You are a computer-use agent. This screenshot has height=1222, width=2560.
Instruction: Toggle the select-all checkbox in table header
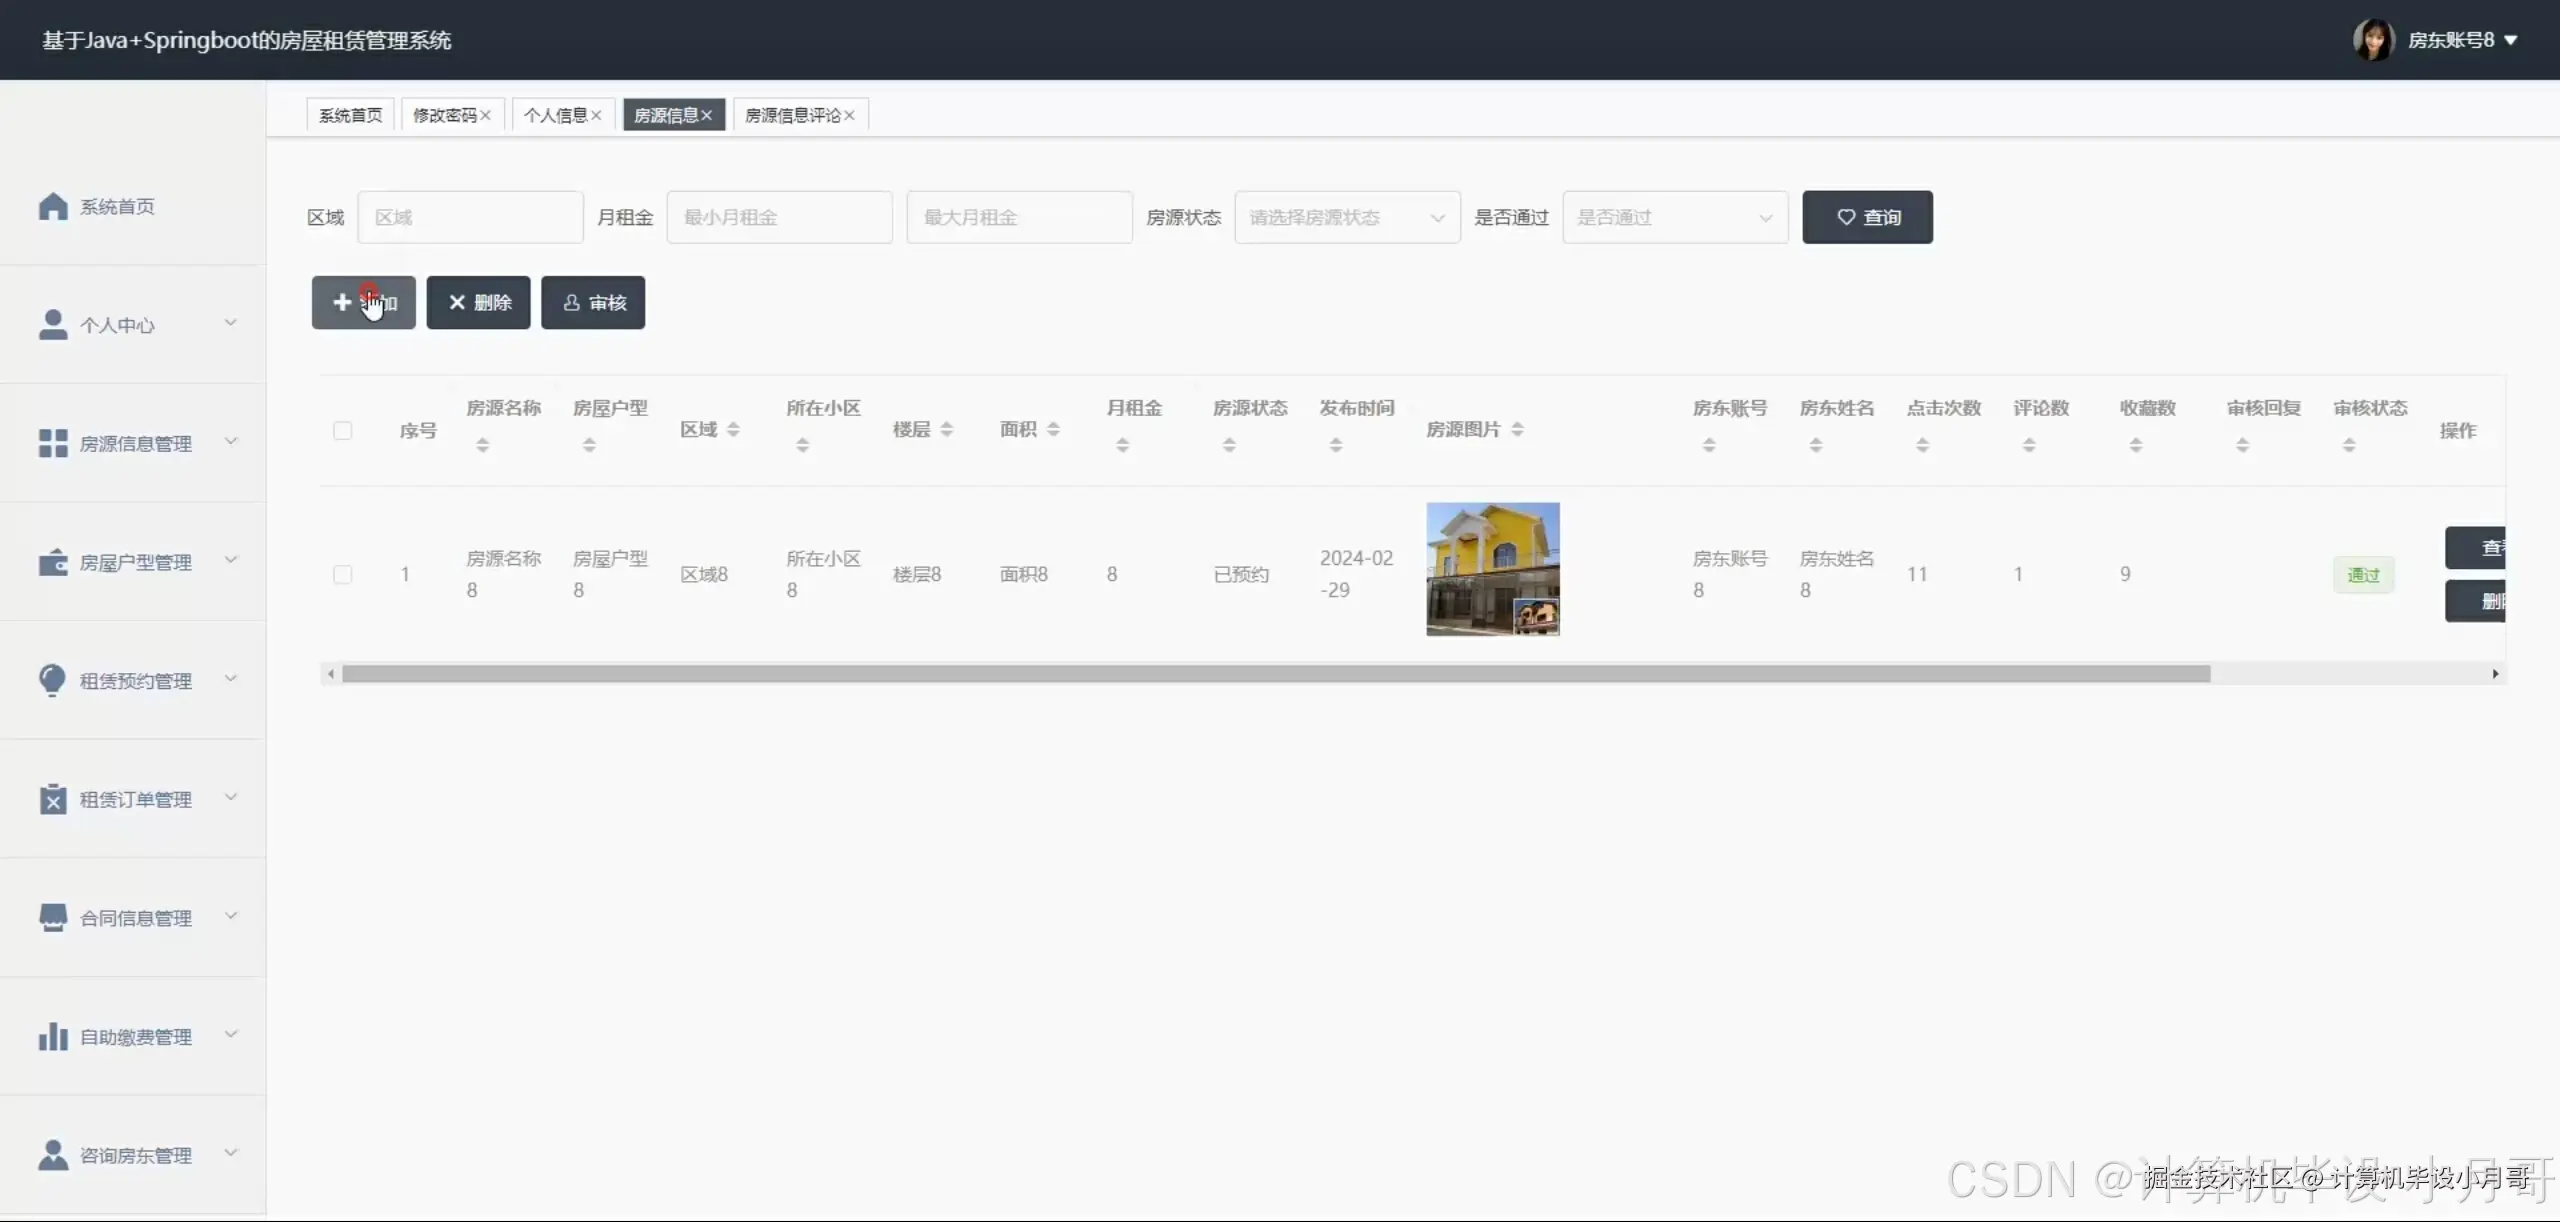[342, 430]
